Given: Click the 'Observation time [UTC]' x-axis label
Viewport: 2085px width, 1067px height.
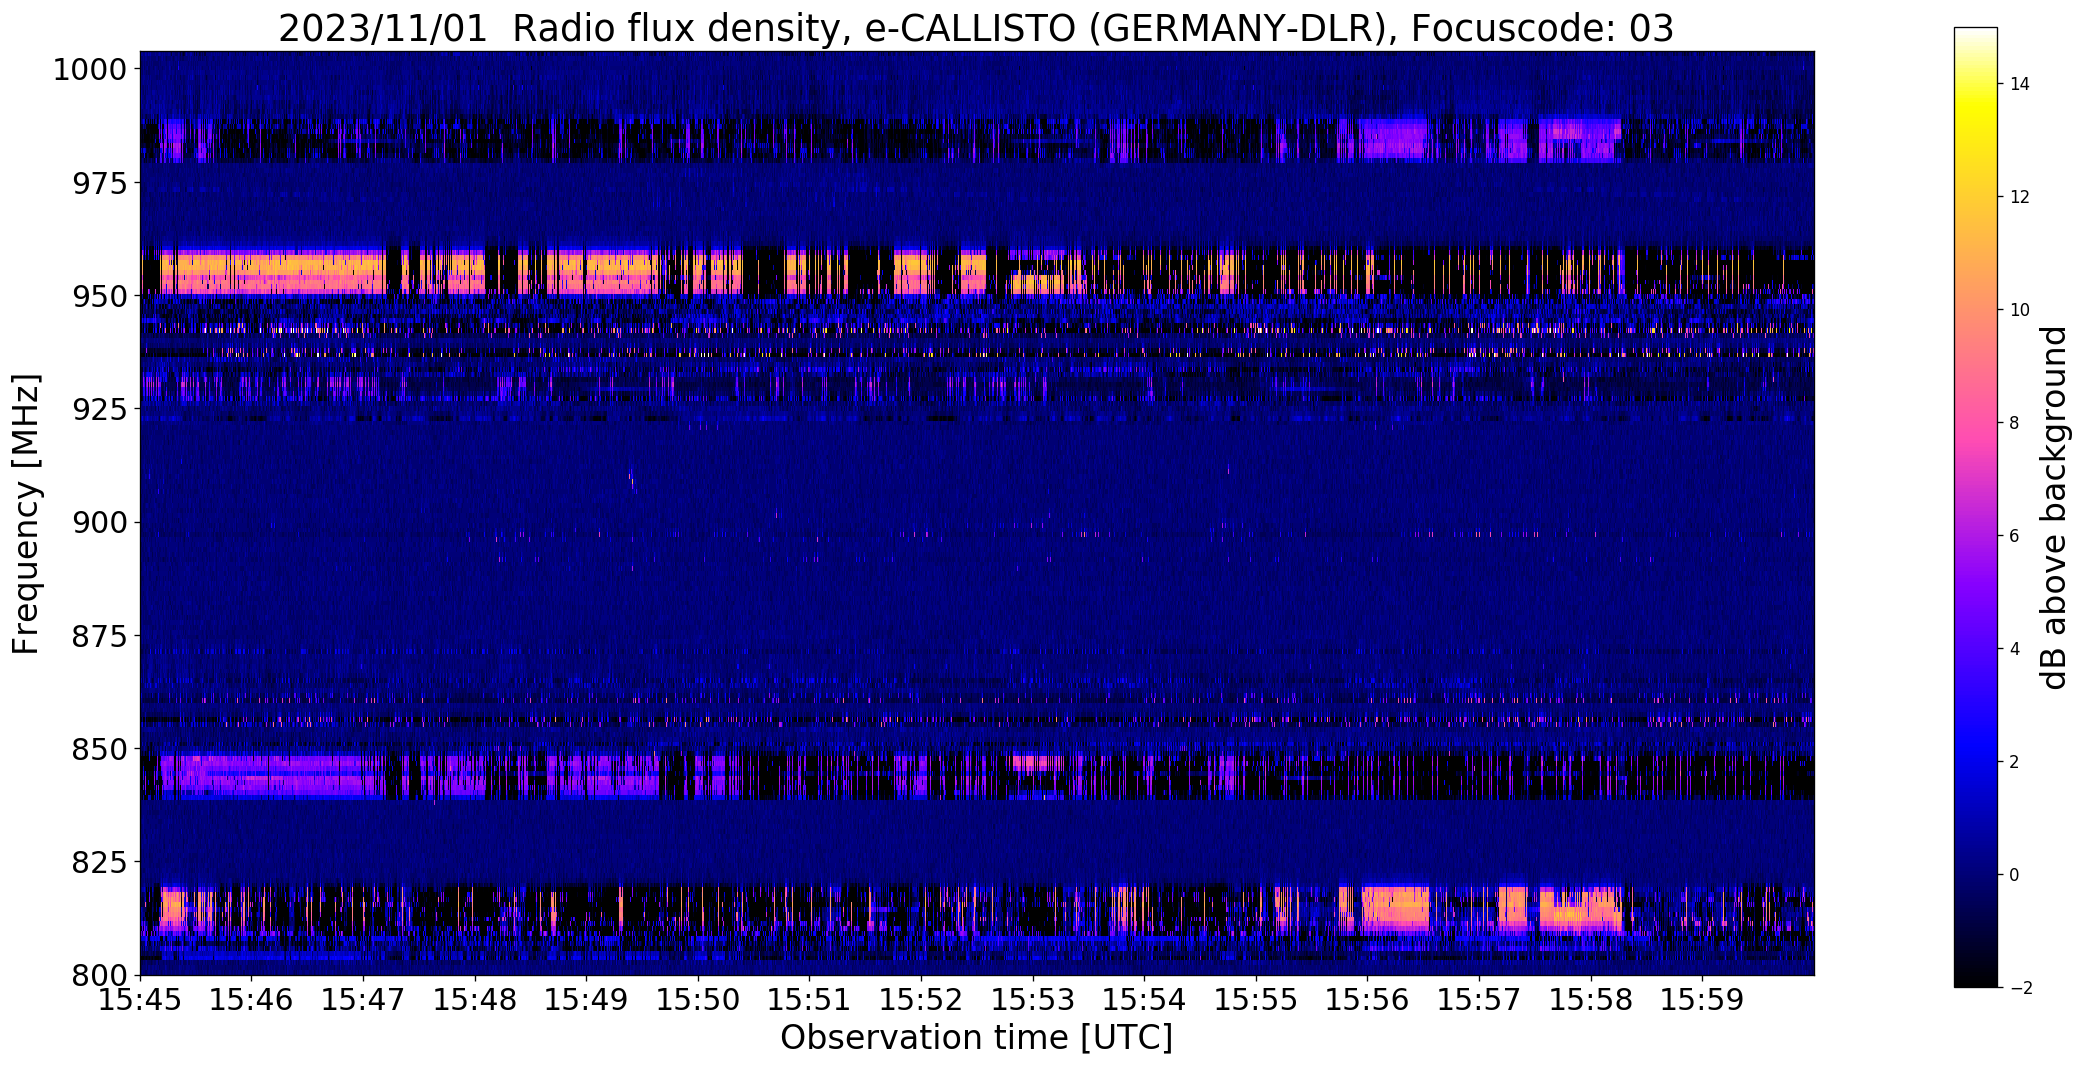Looking at the screenshot, I should click(x=976, y=1038).
